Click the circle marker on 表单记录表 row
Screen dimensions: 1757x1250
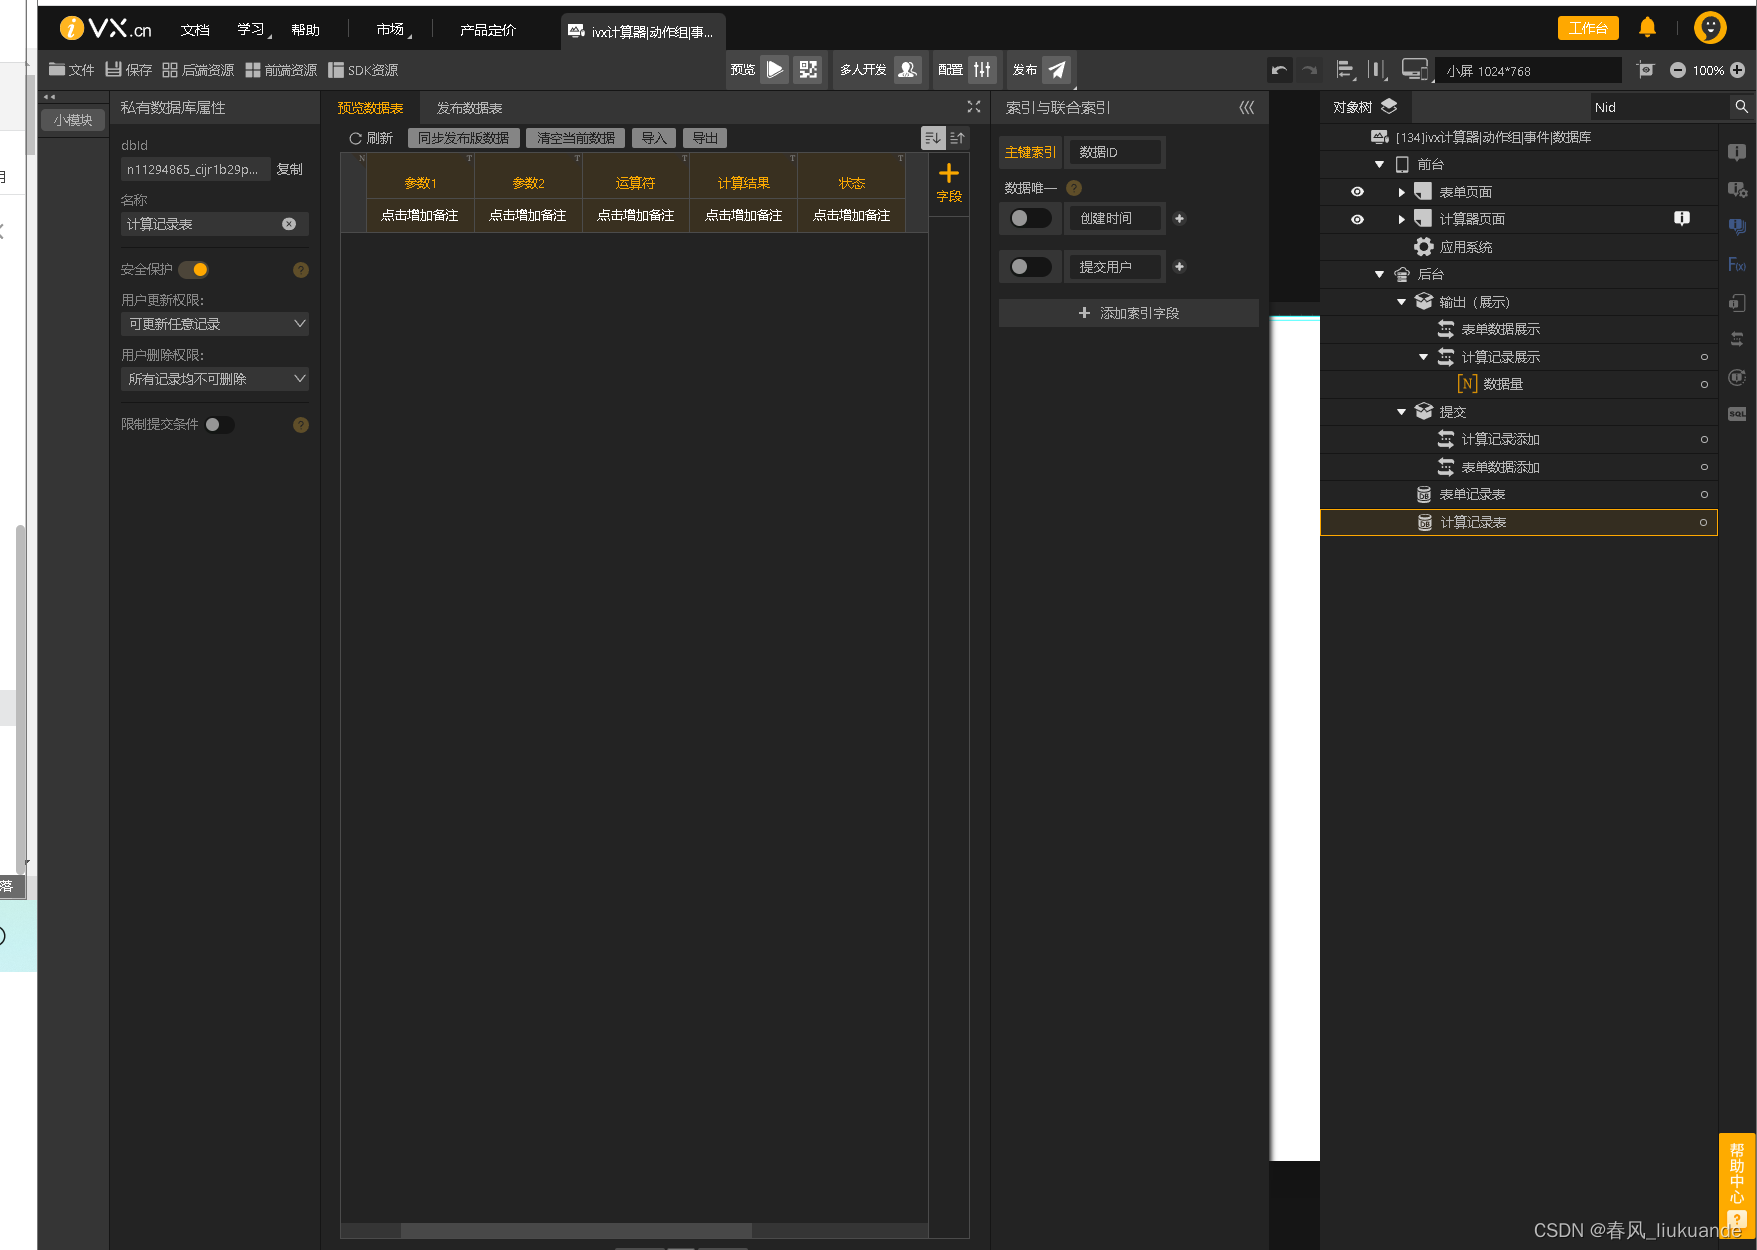coord(1704,494)
